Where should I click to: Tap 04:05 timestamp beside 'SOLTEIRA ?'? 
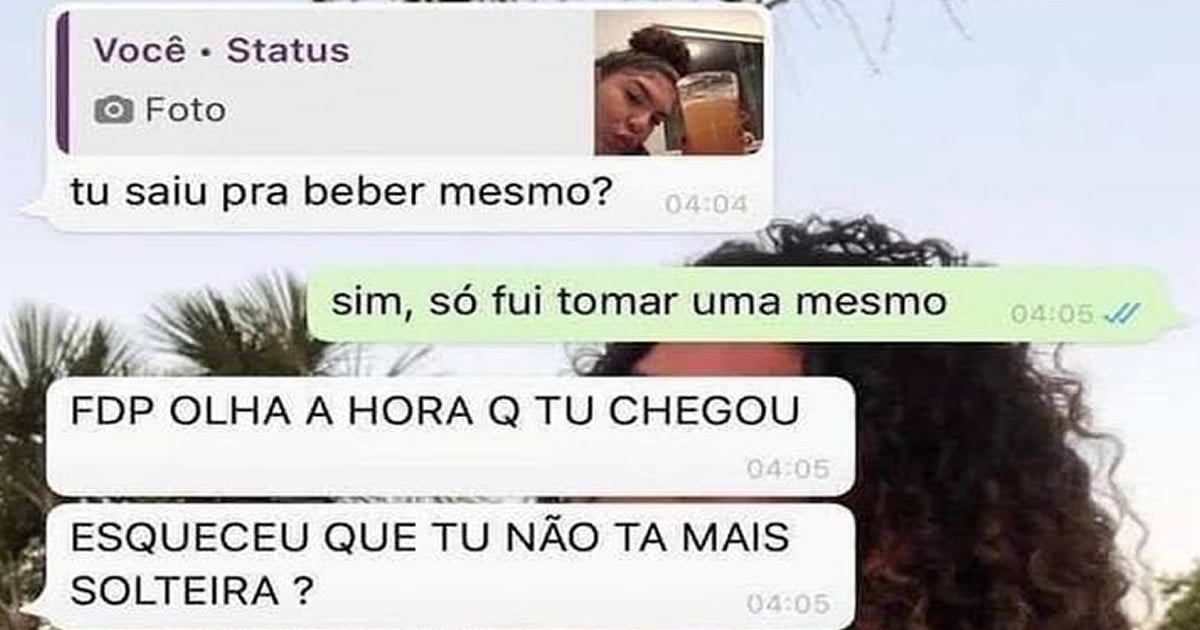point(788,604)
